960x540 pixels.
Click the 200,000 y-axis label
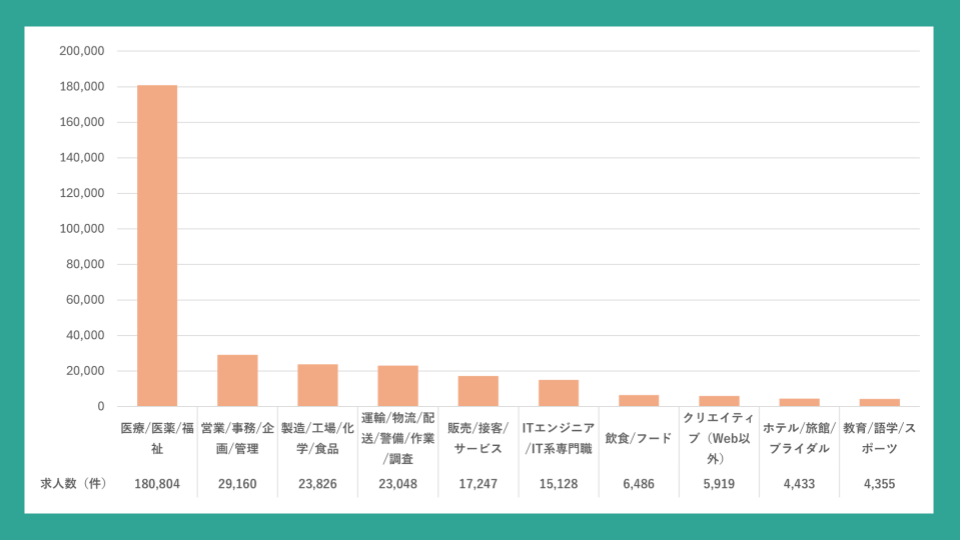coord(82,51)
